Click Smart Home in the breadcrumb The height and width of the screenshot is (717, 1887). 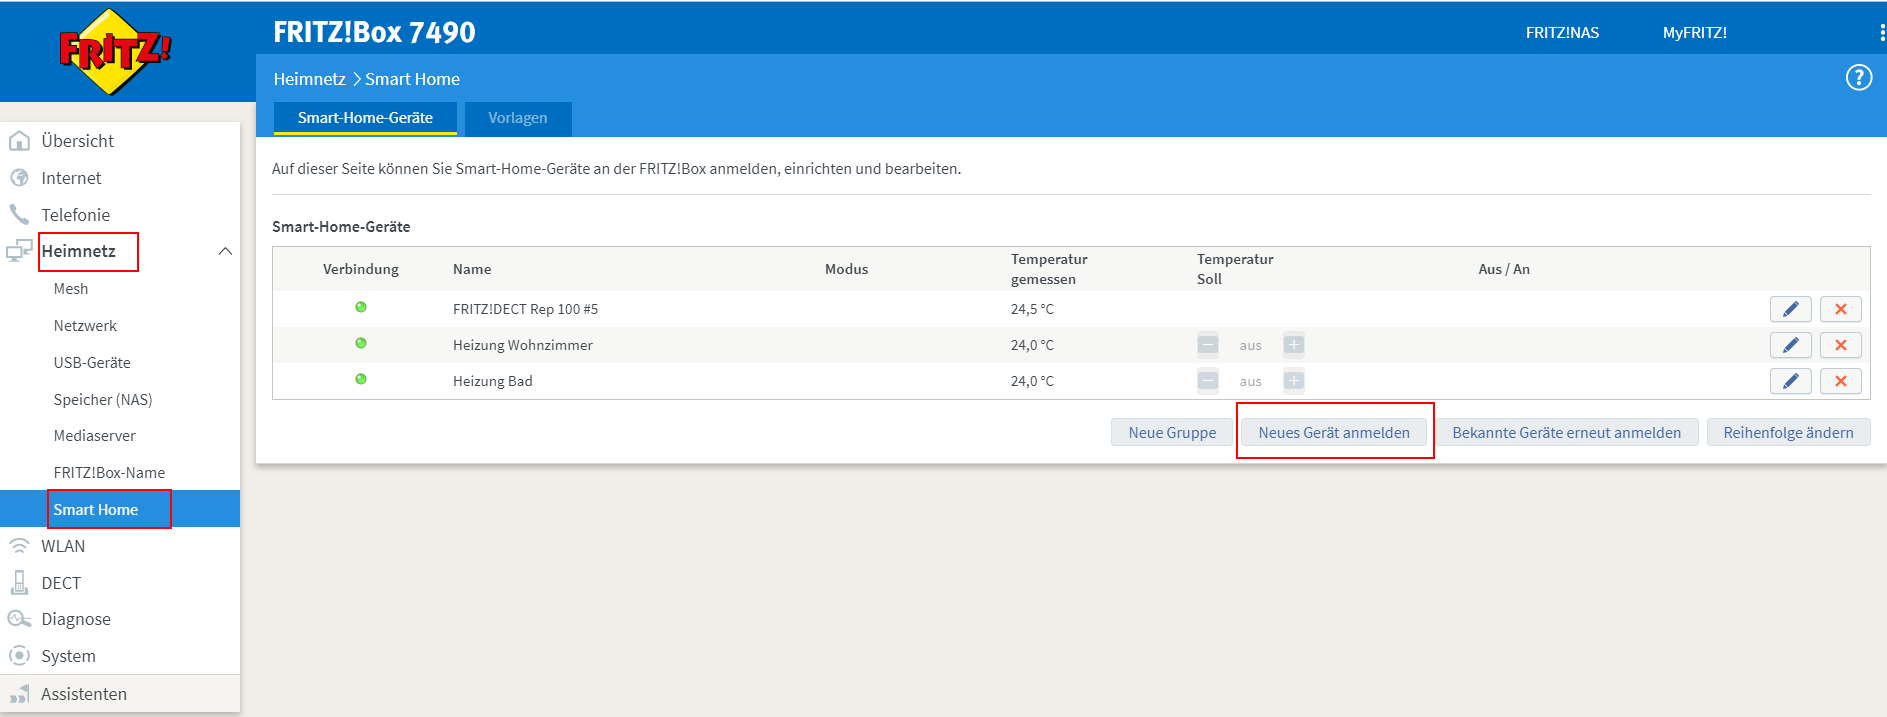coord(412,79)
